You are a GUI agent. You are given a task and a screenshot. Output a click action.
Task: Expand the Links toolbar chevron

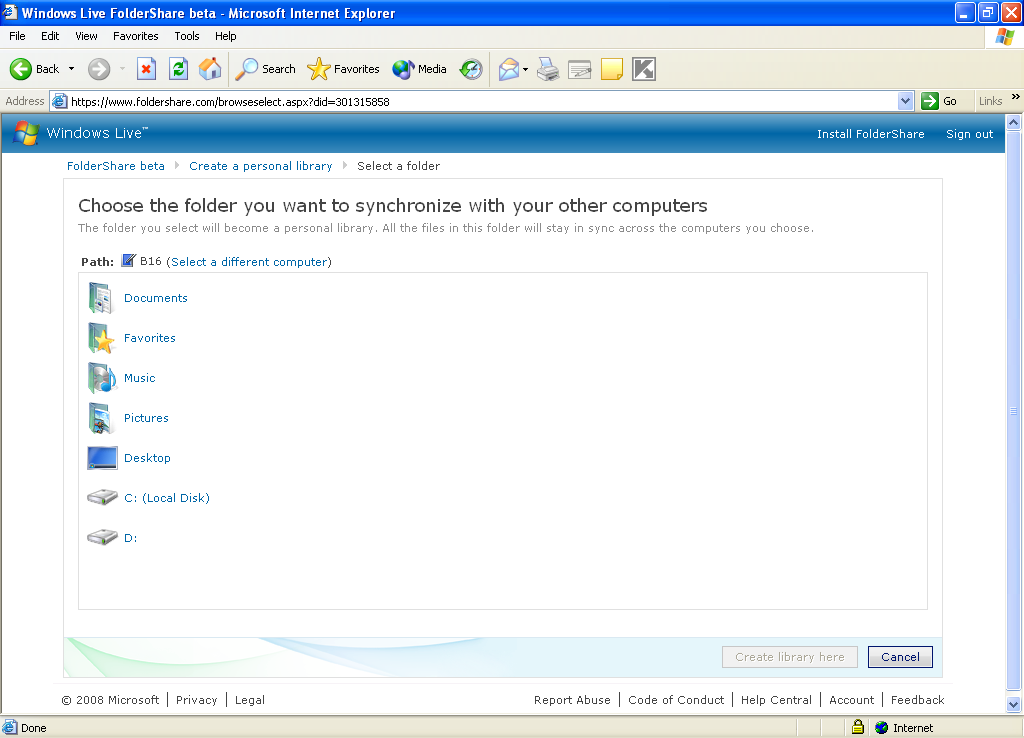pos(1016,97)
